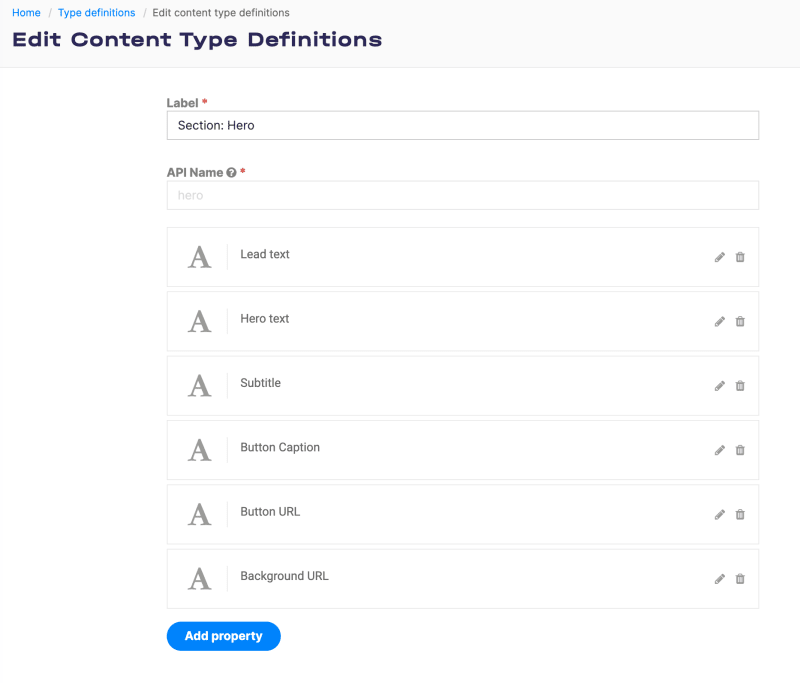Select the Button Caption property name

280,447
